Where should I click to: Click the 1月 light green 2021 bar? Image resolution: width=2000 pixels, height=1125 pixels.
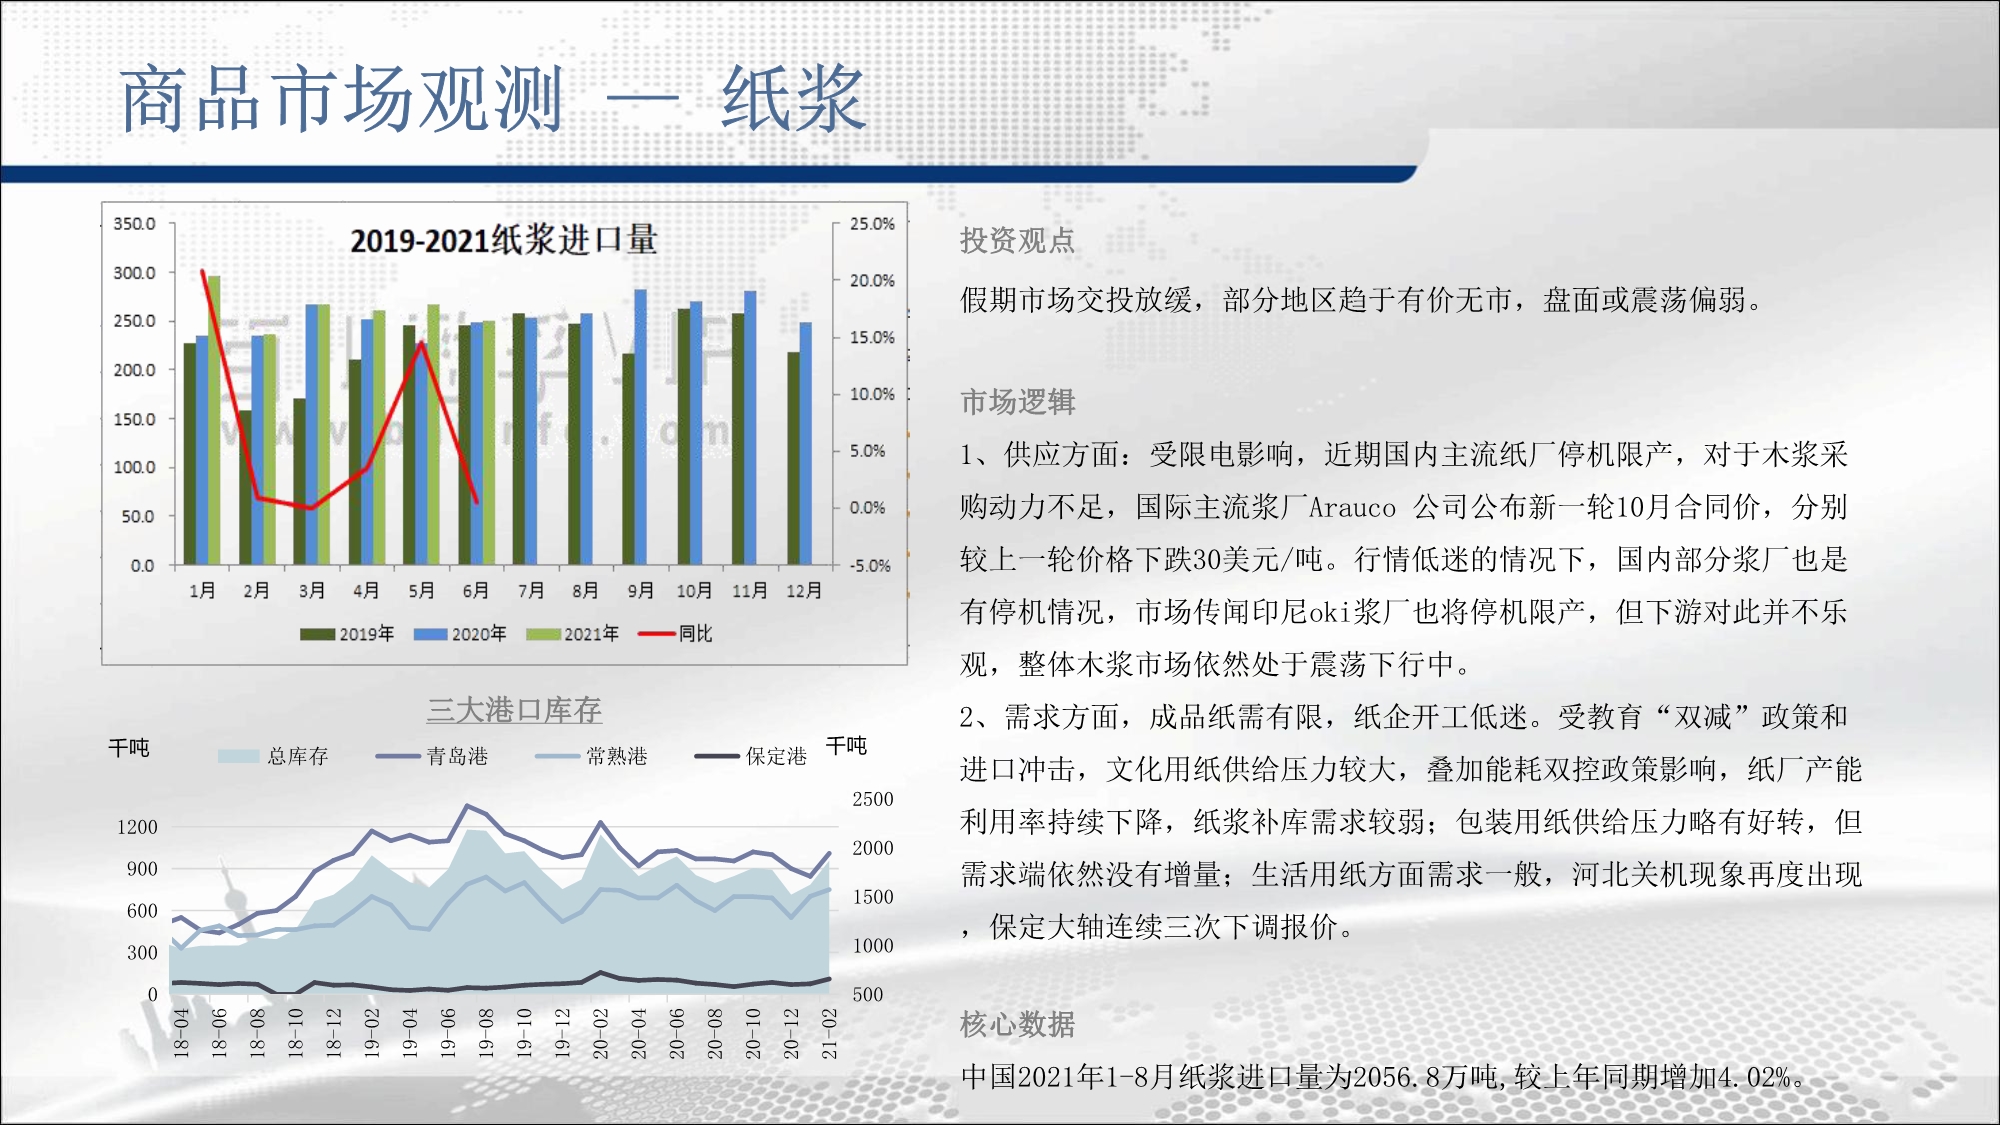[x=214, y=420]
